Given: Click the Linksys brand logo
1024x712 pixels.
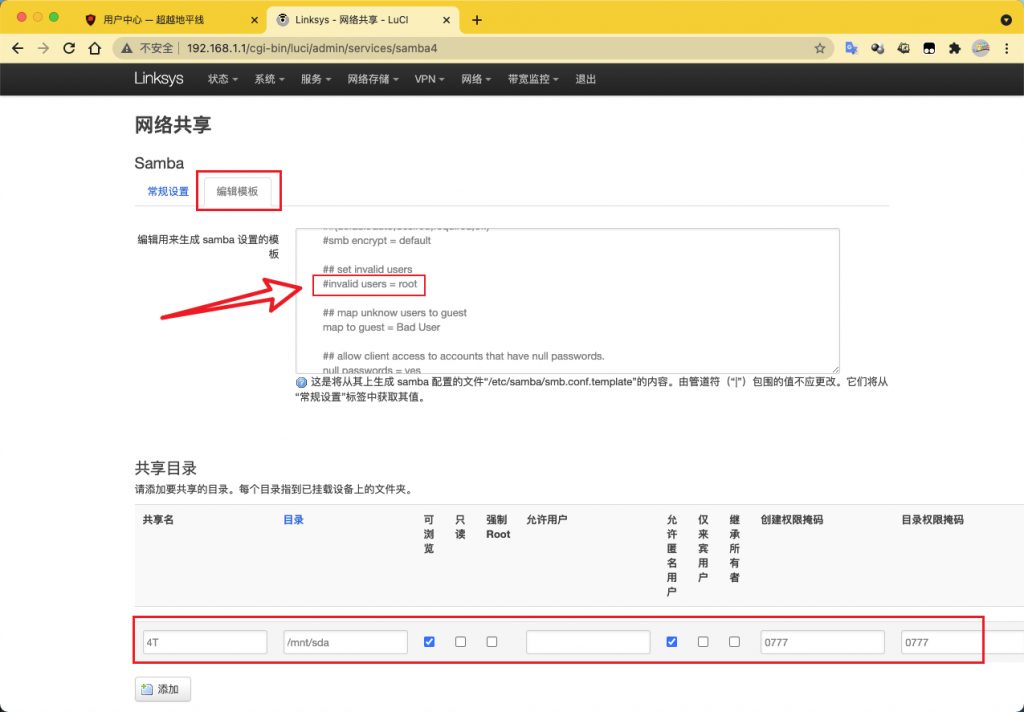Looking at the screenshot, I should tap(159, 79).
